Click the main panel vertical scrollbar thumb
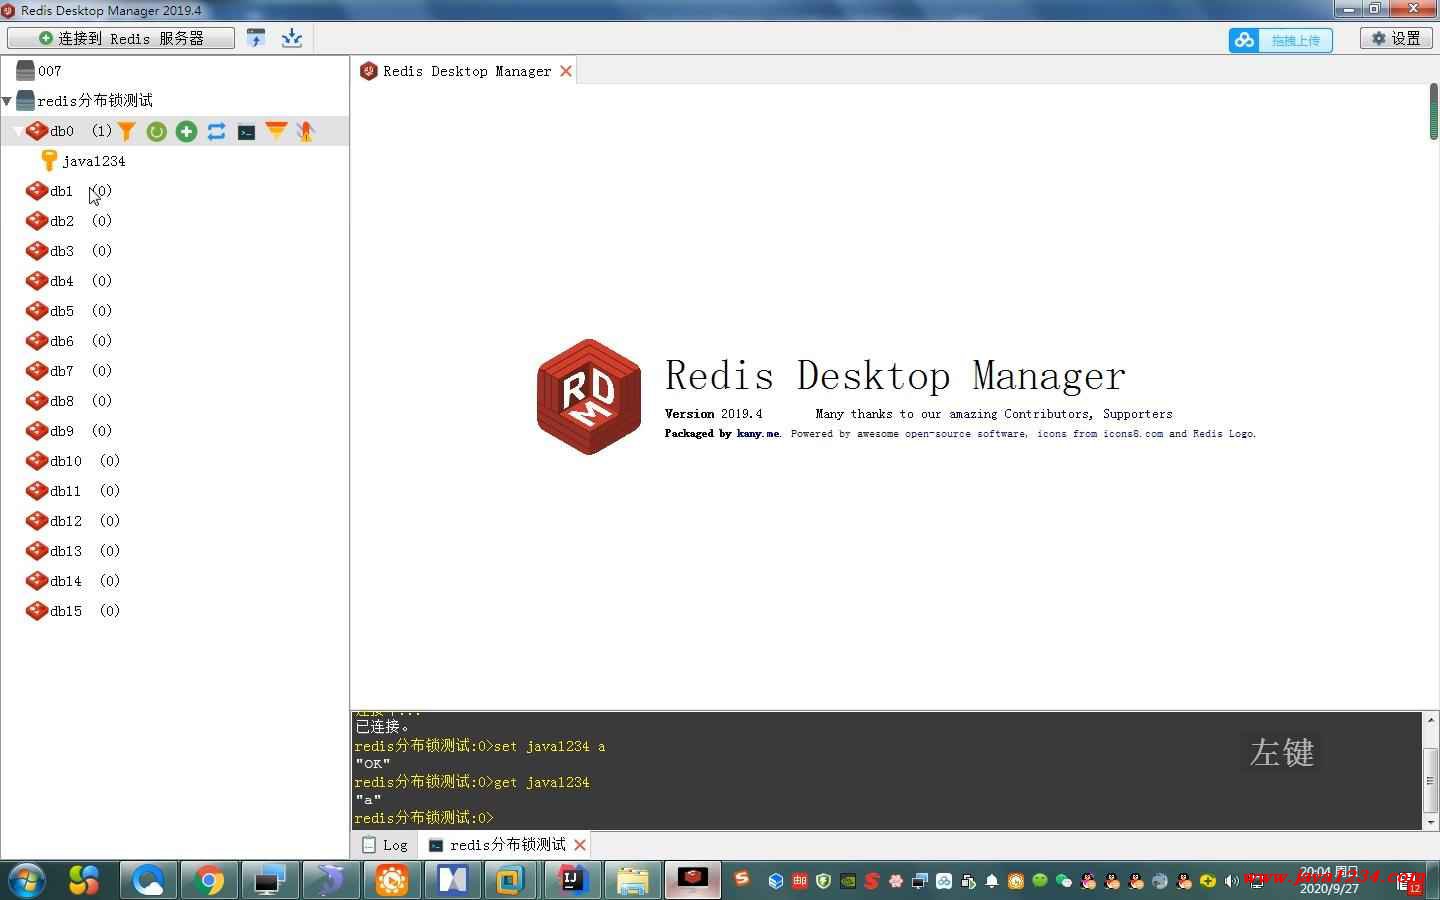The image size is (1440, 900). [1434, 112]
